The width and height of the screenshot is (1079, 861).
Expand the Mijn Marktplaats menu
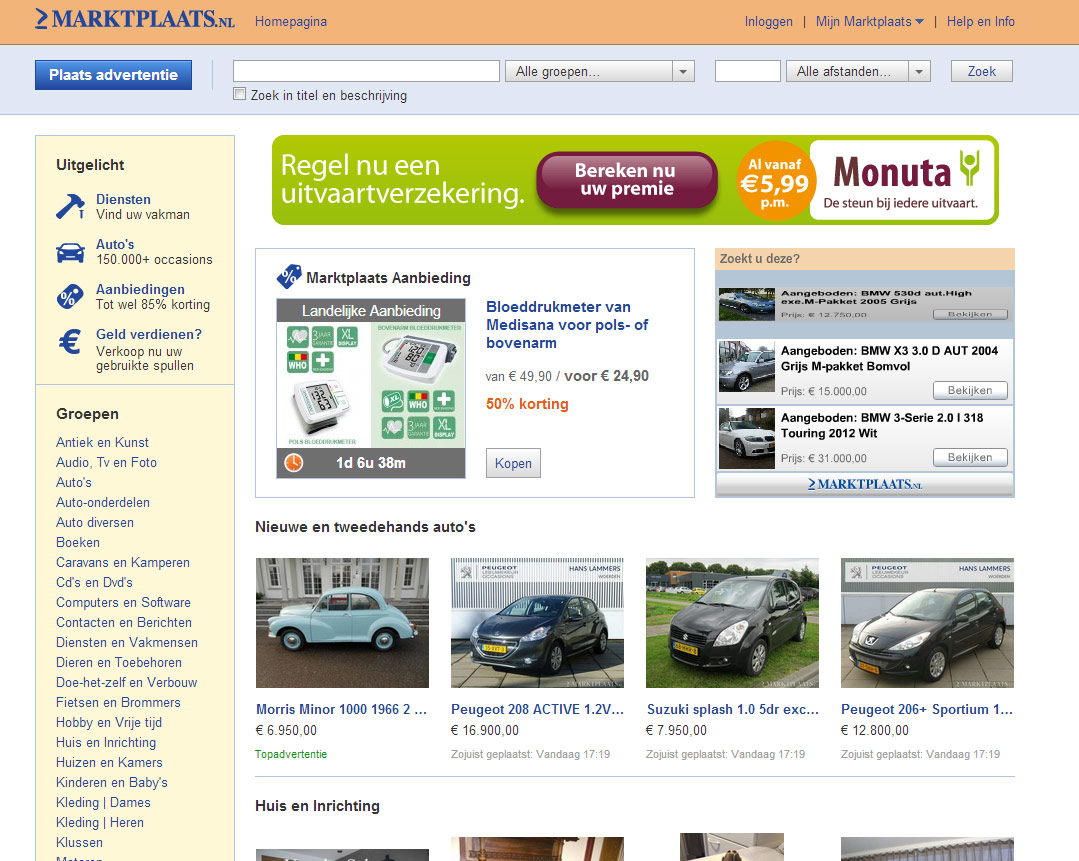click(869, 21)
